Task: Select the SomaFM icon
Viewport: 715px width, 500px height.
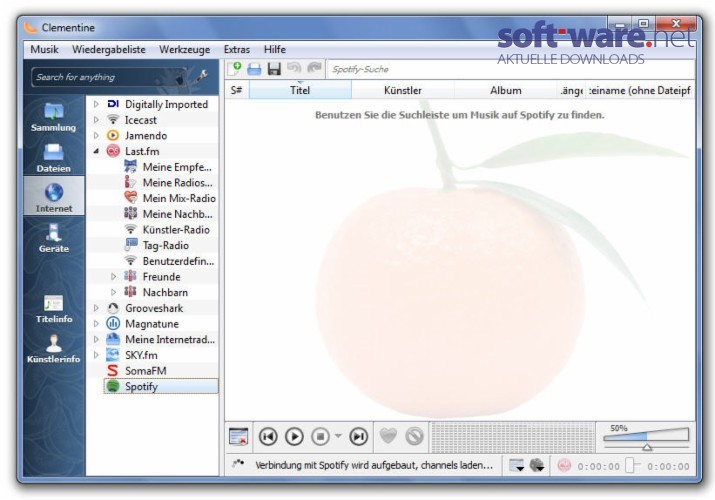Action: pos(113,371)
